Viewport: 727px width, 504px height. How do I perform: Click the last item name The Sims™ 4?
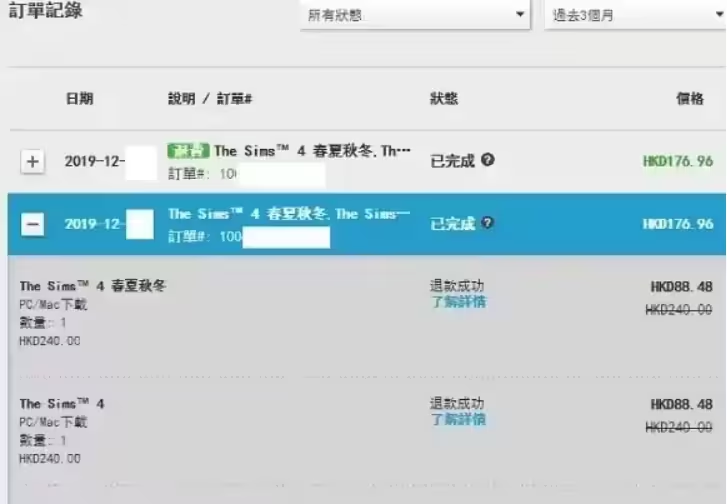click(x=62, y=404)
